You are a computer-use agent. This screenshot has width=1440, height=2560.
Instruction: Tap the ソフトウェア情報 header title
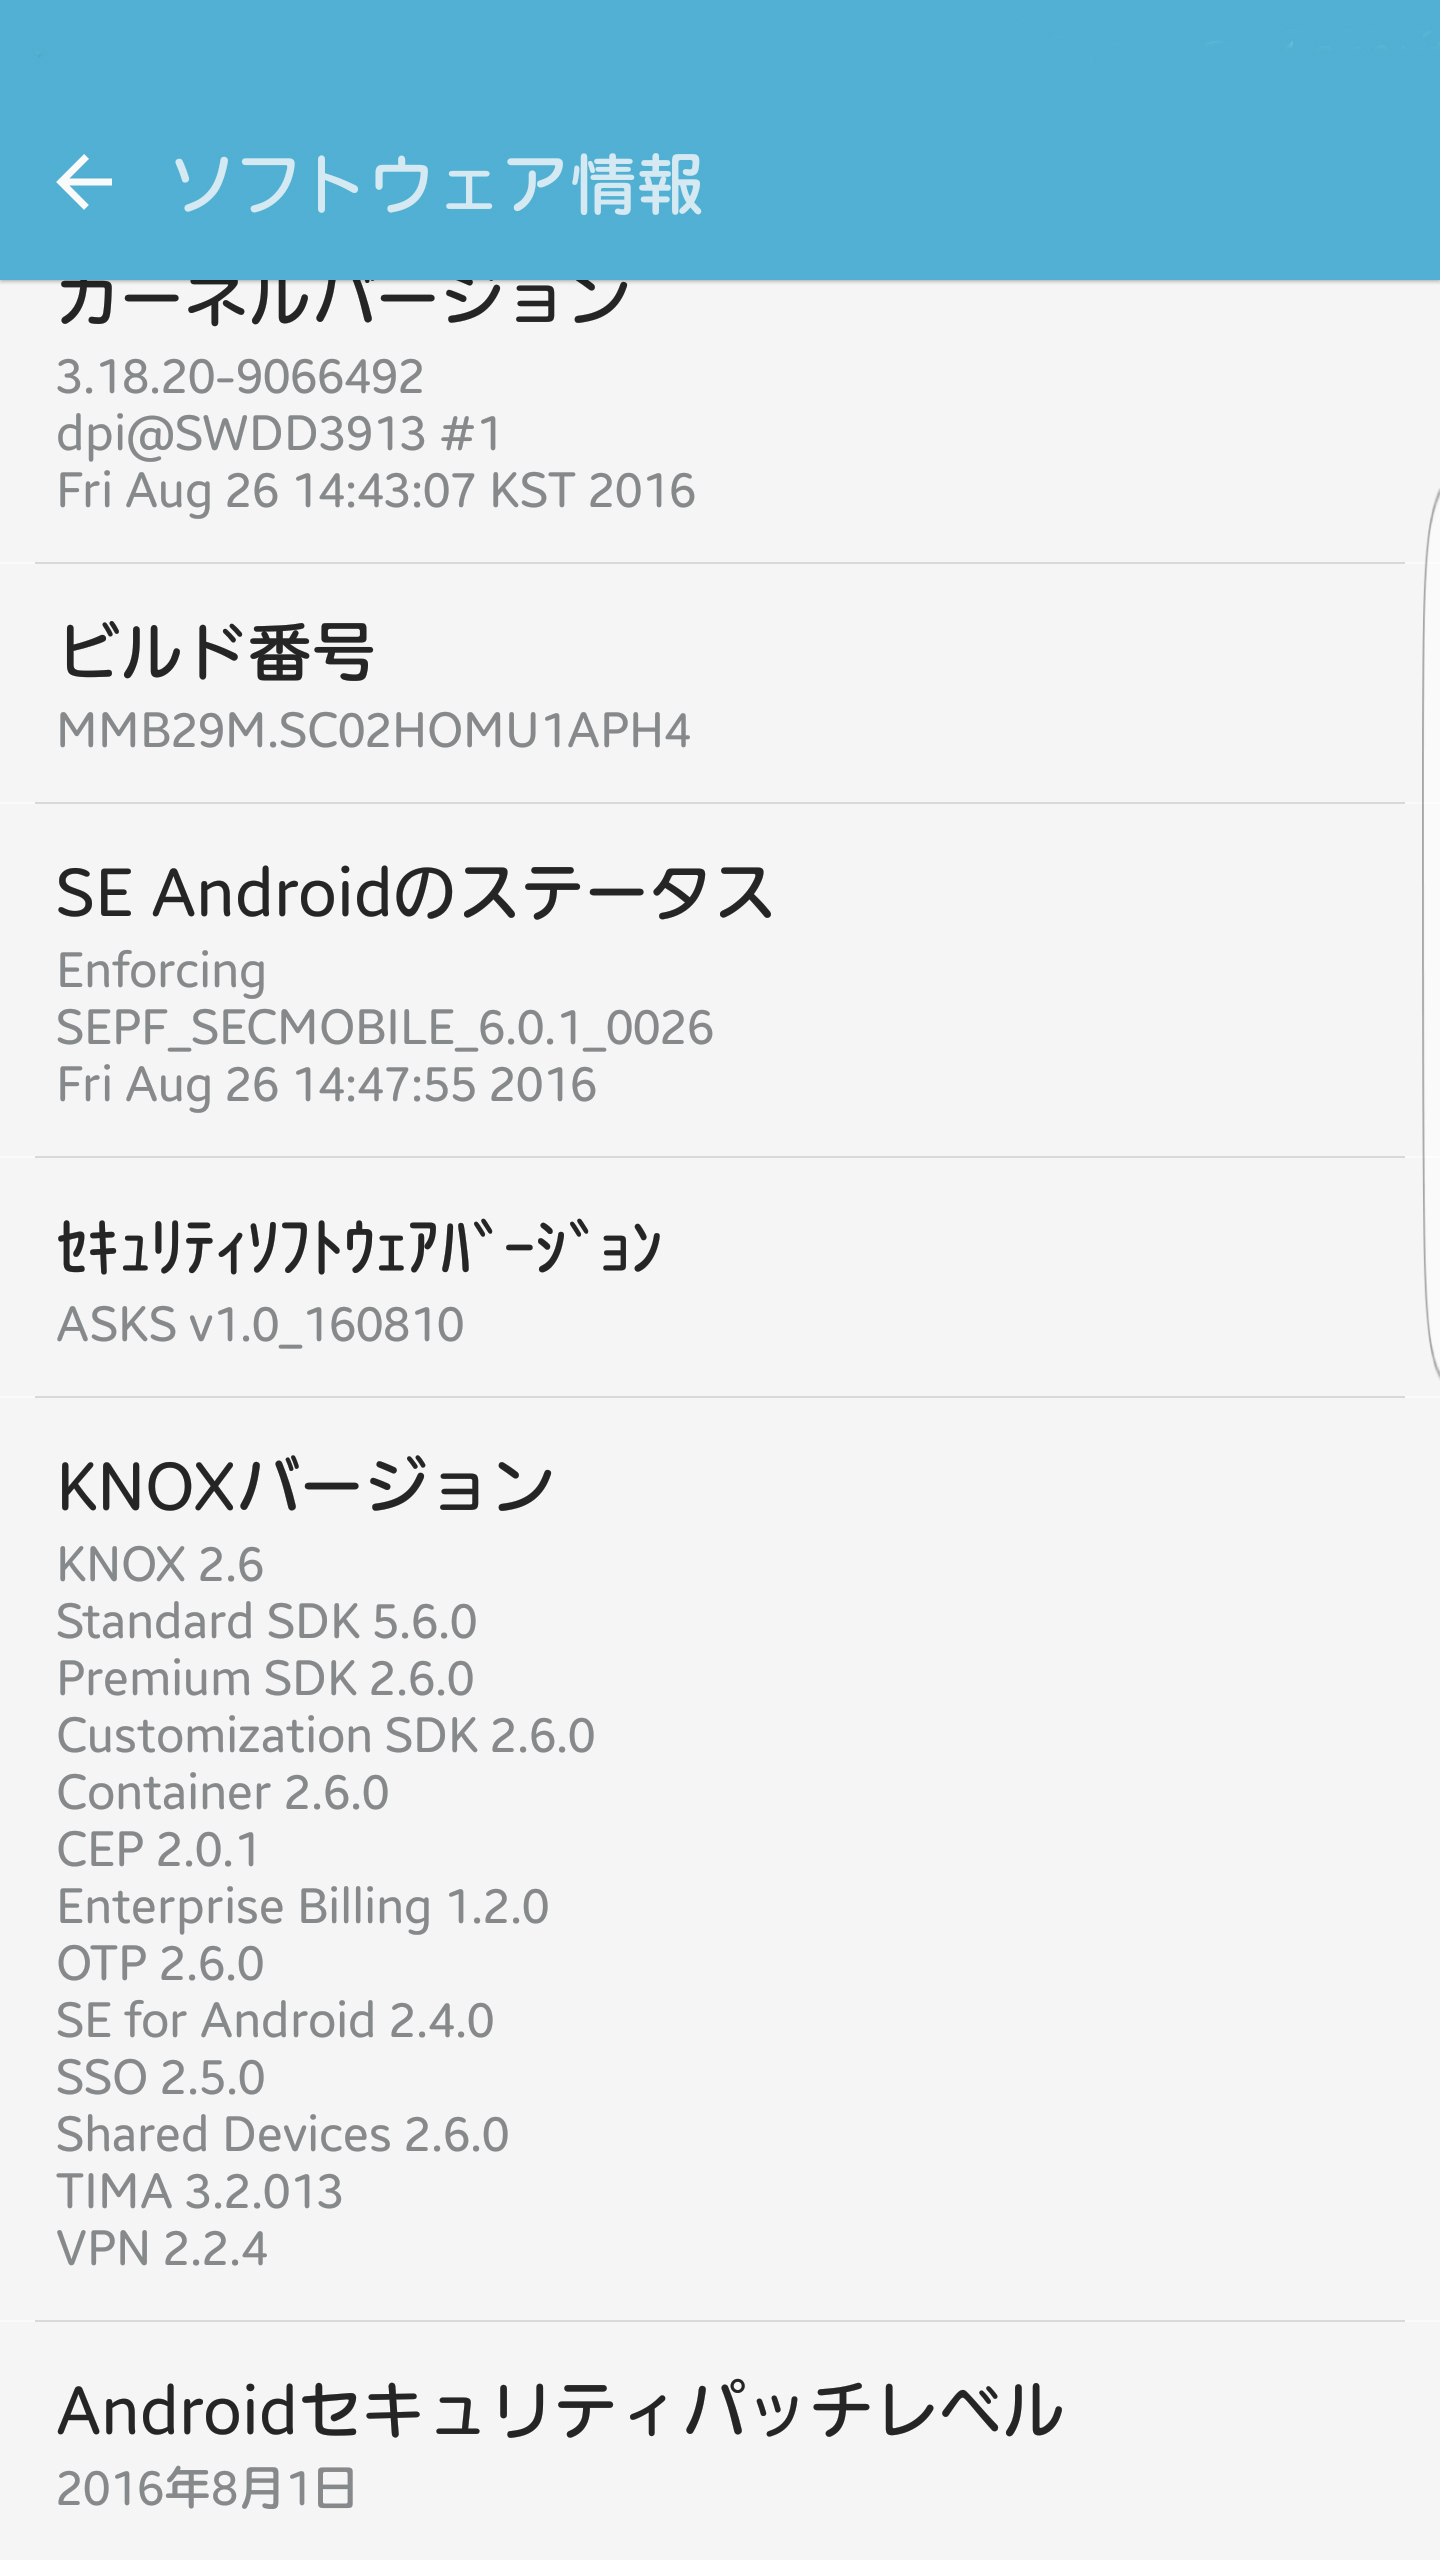[x=436, y=185]
